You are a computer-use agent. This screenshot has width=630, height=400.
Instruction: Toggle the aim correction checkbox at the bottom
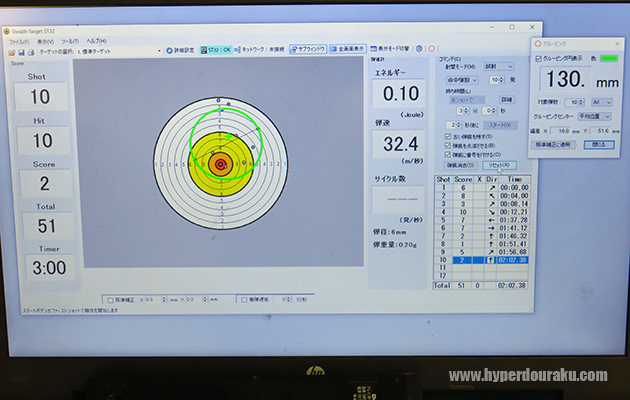tap(110, 300)
